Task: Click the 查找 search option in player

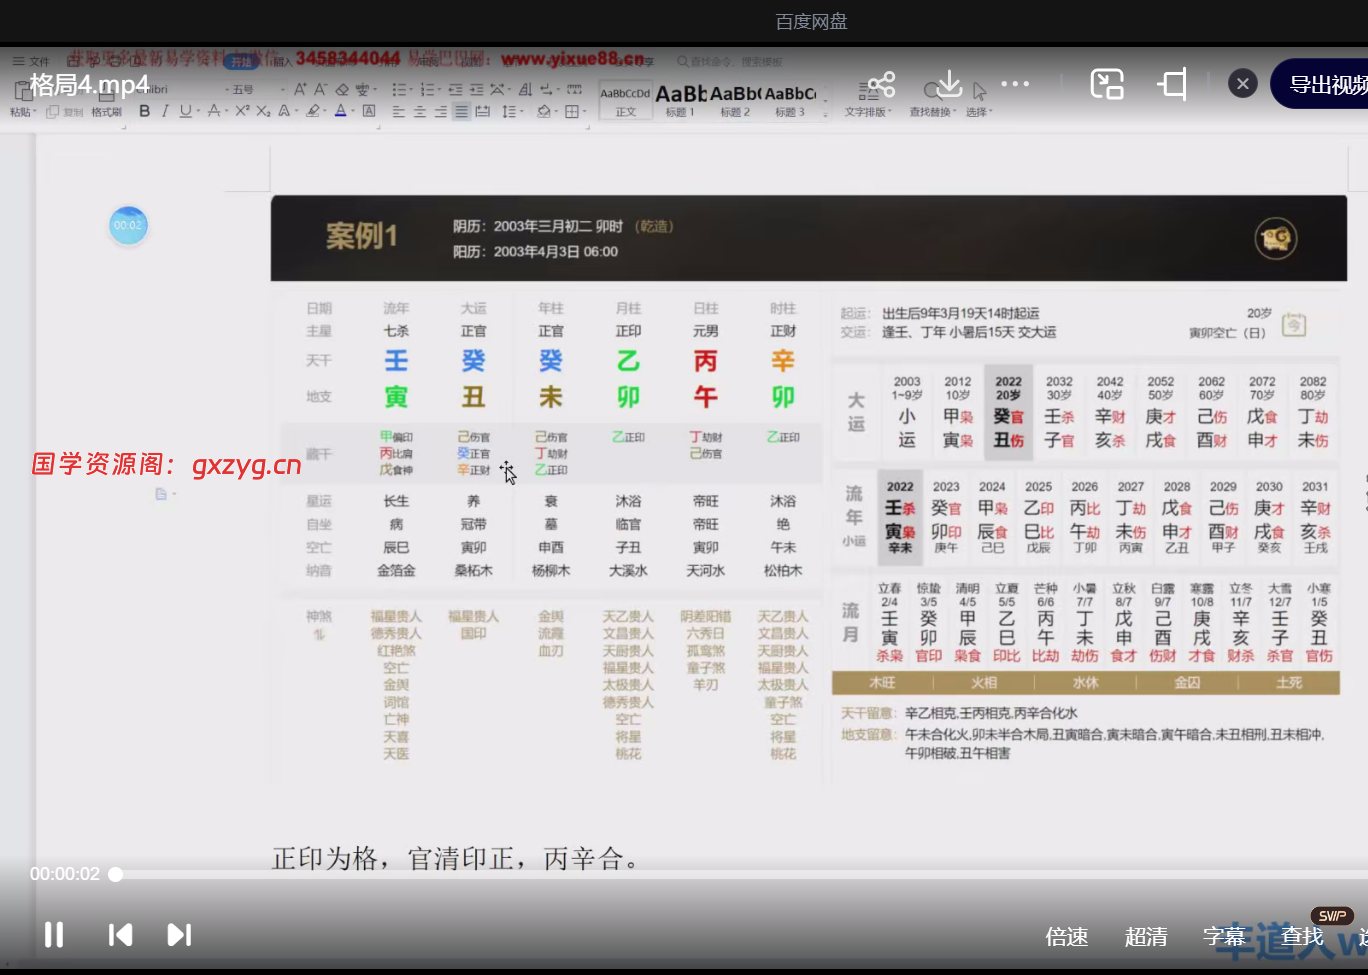Action: coord(1302,937)
